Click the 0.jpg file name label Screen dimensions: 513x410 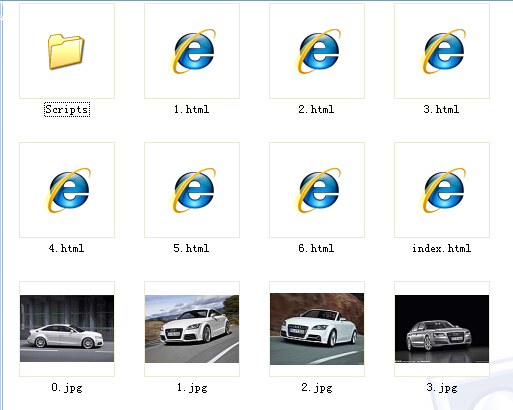click(67, 388)
